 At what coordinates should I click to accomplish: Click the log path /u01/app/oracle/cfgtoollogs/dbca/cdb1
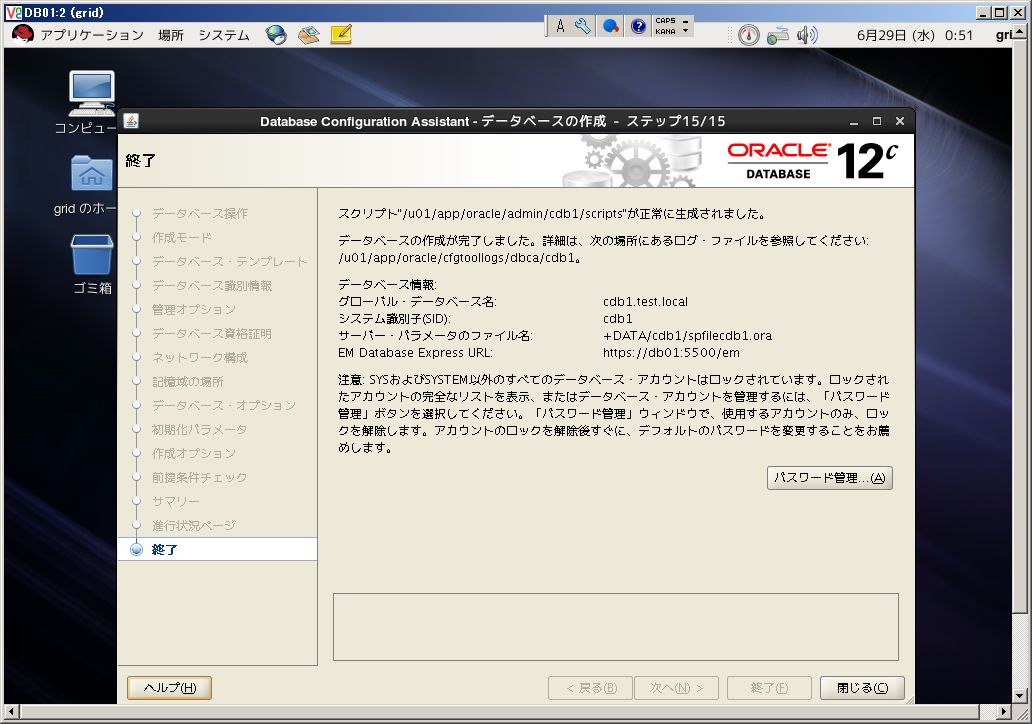459,258
